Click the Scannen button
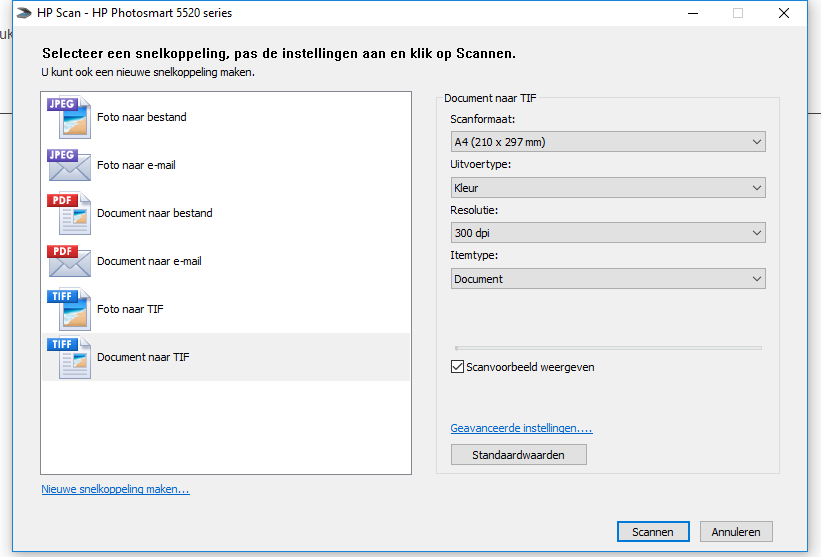This screenshot has width=821, height=557. tap(653, 532)
